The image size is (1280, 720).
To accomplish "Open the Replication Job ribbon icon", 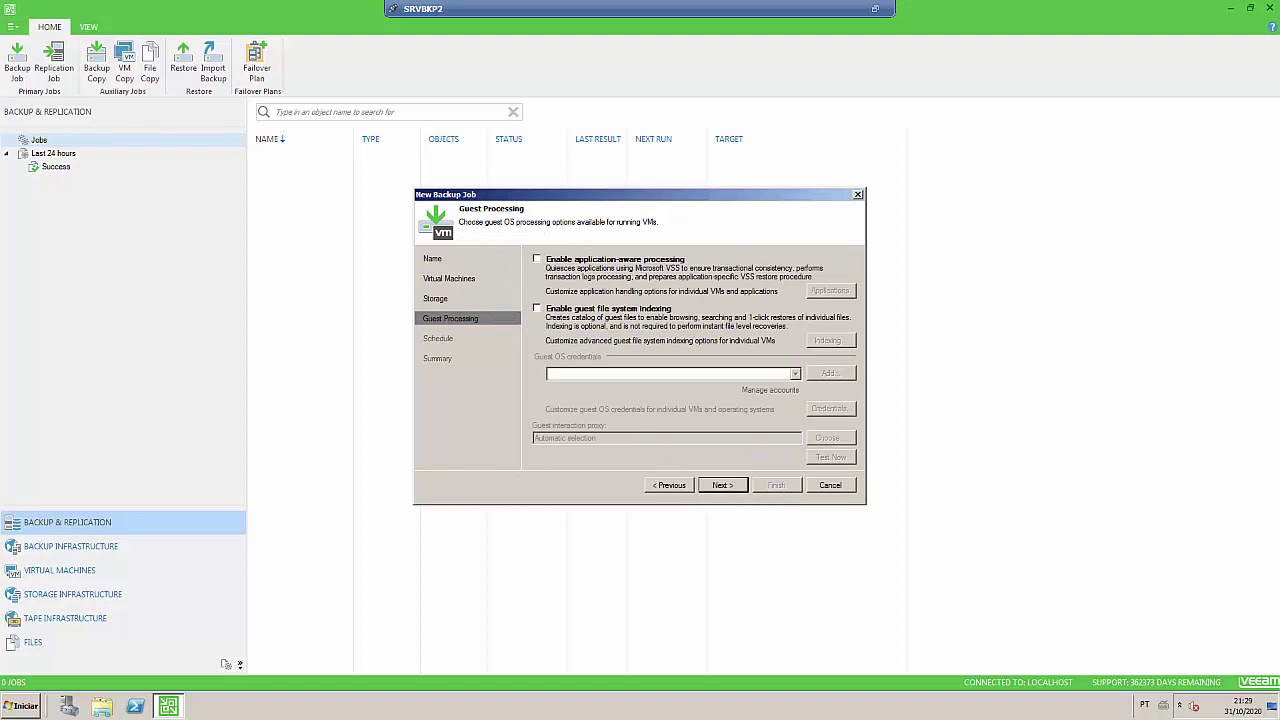I will [54, 62].
